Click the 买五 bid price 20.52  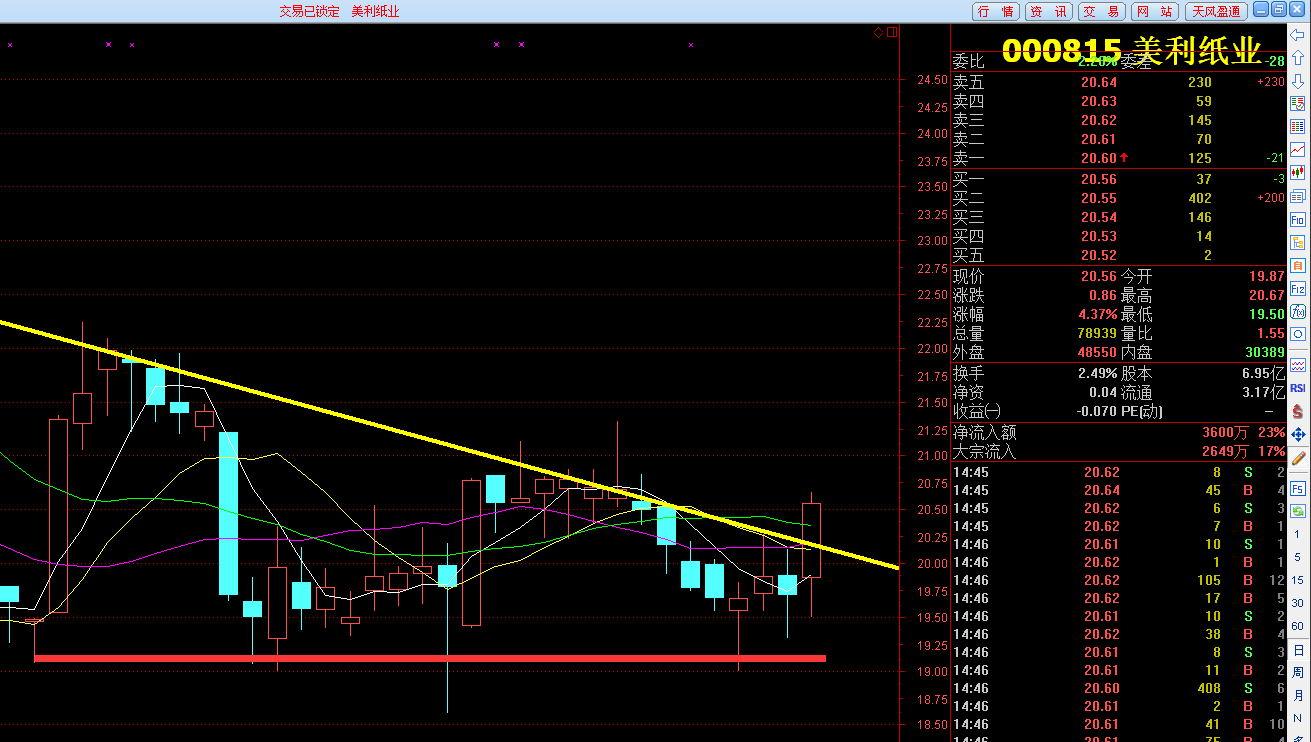point(1099,255)
